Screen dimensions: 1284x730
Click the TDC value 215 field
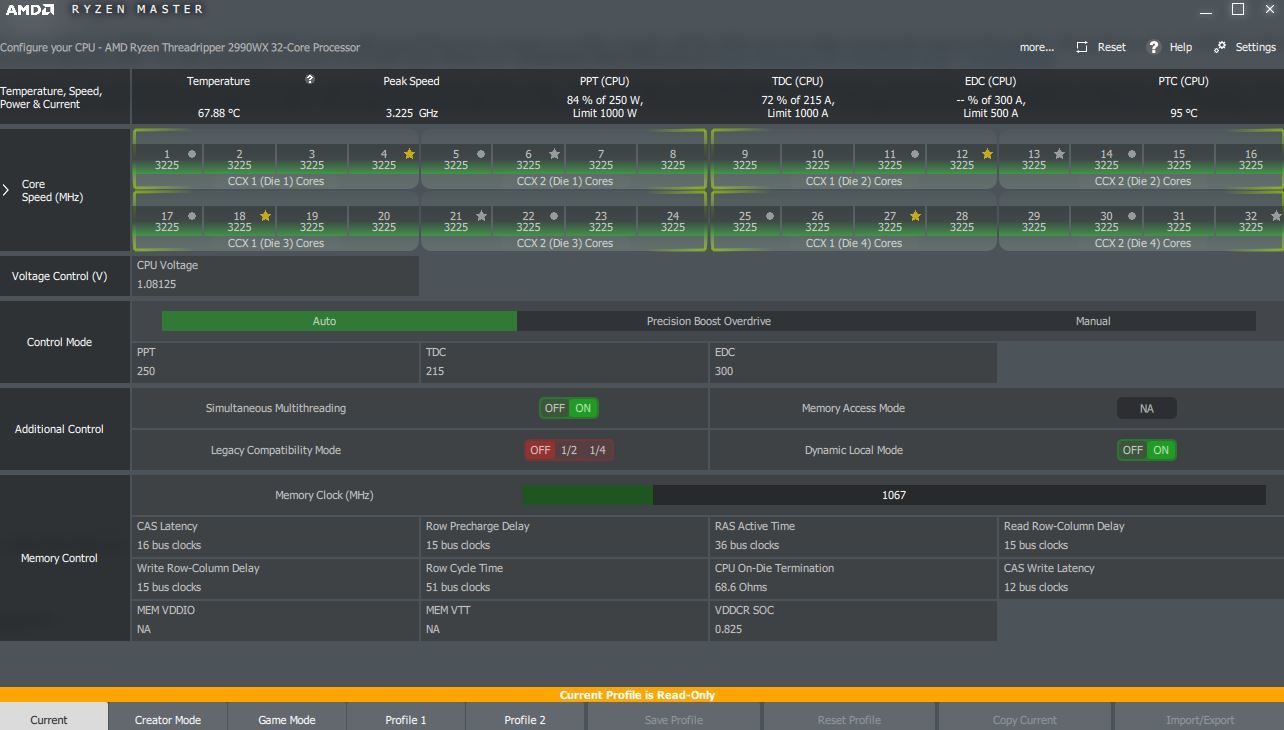pyautogui.click(x=564, y=362)
